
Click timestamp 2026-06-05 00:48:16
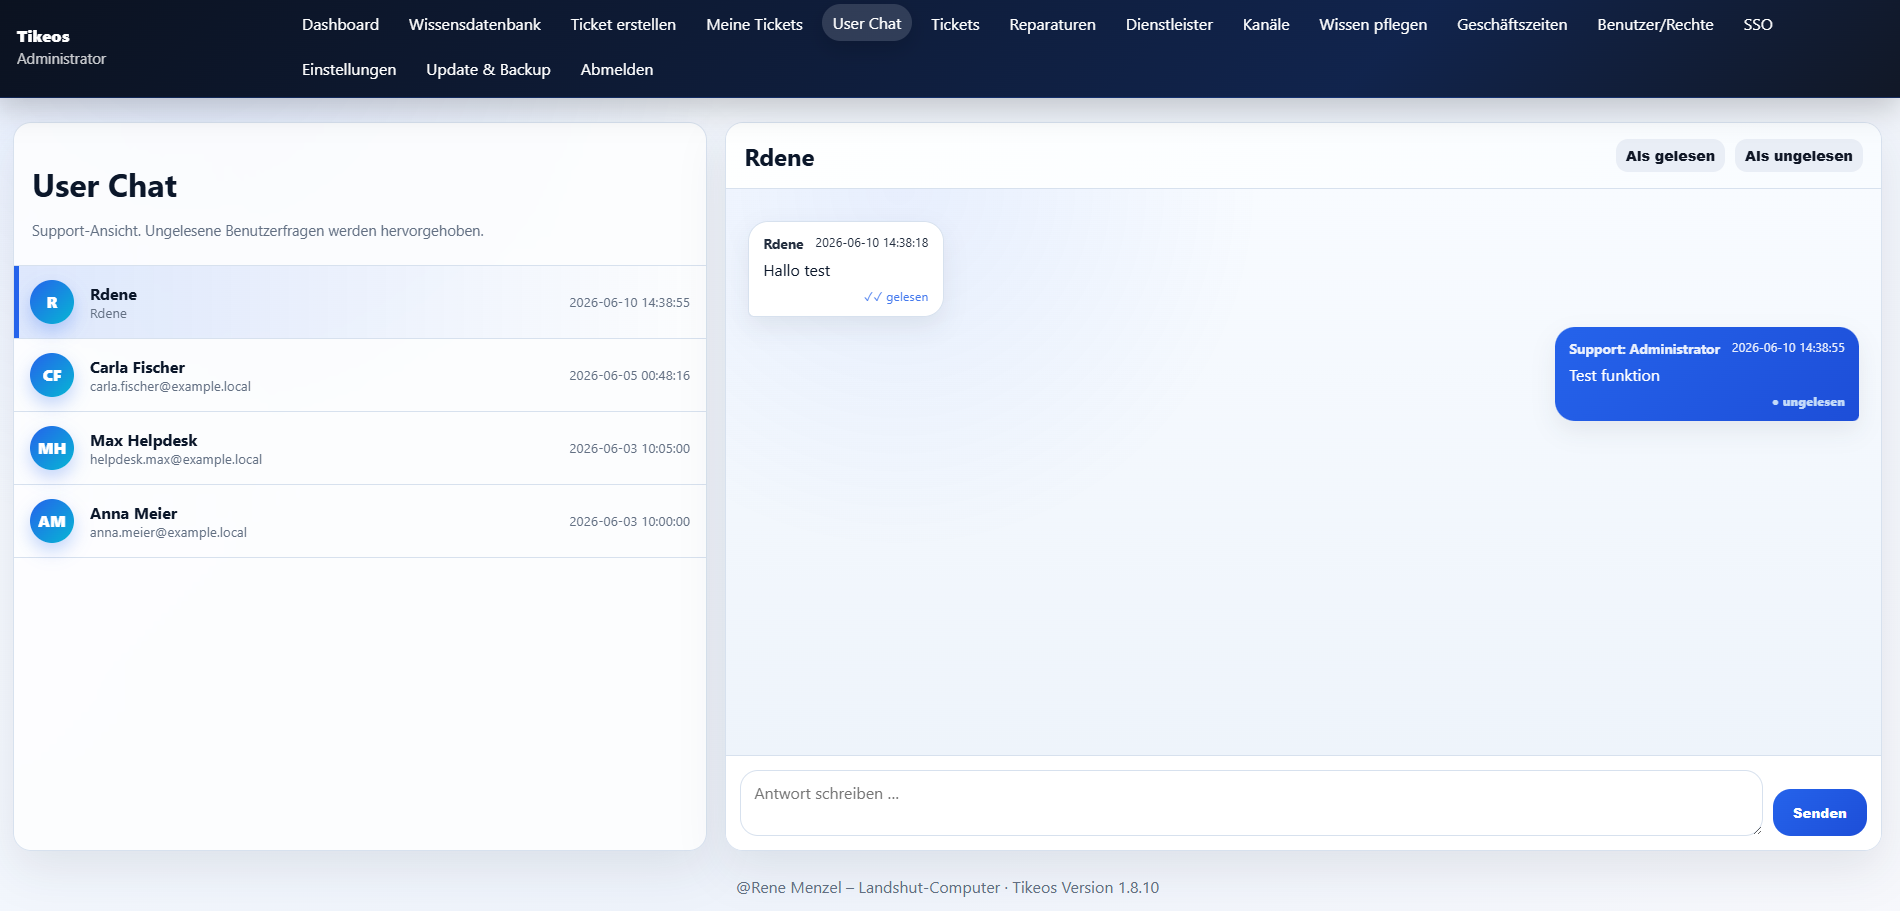(629, 376)
